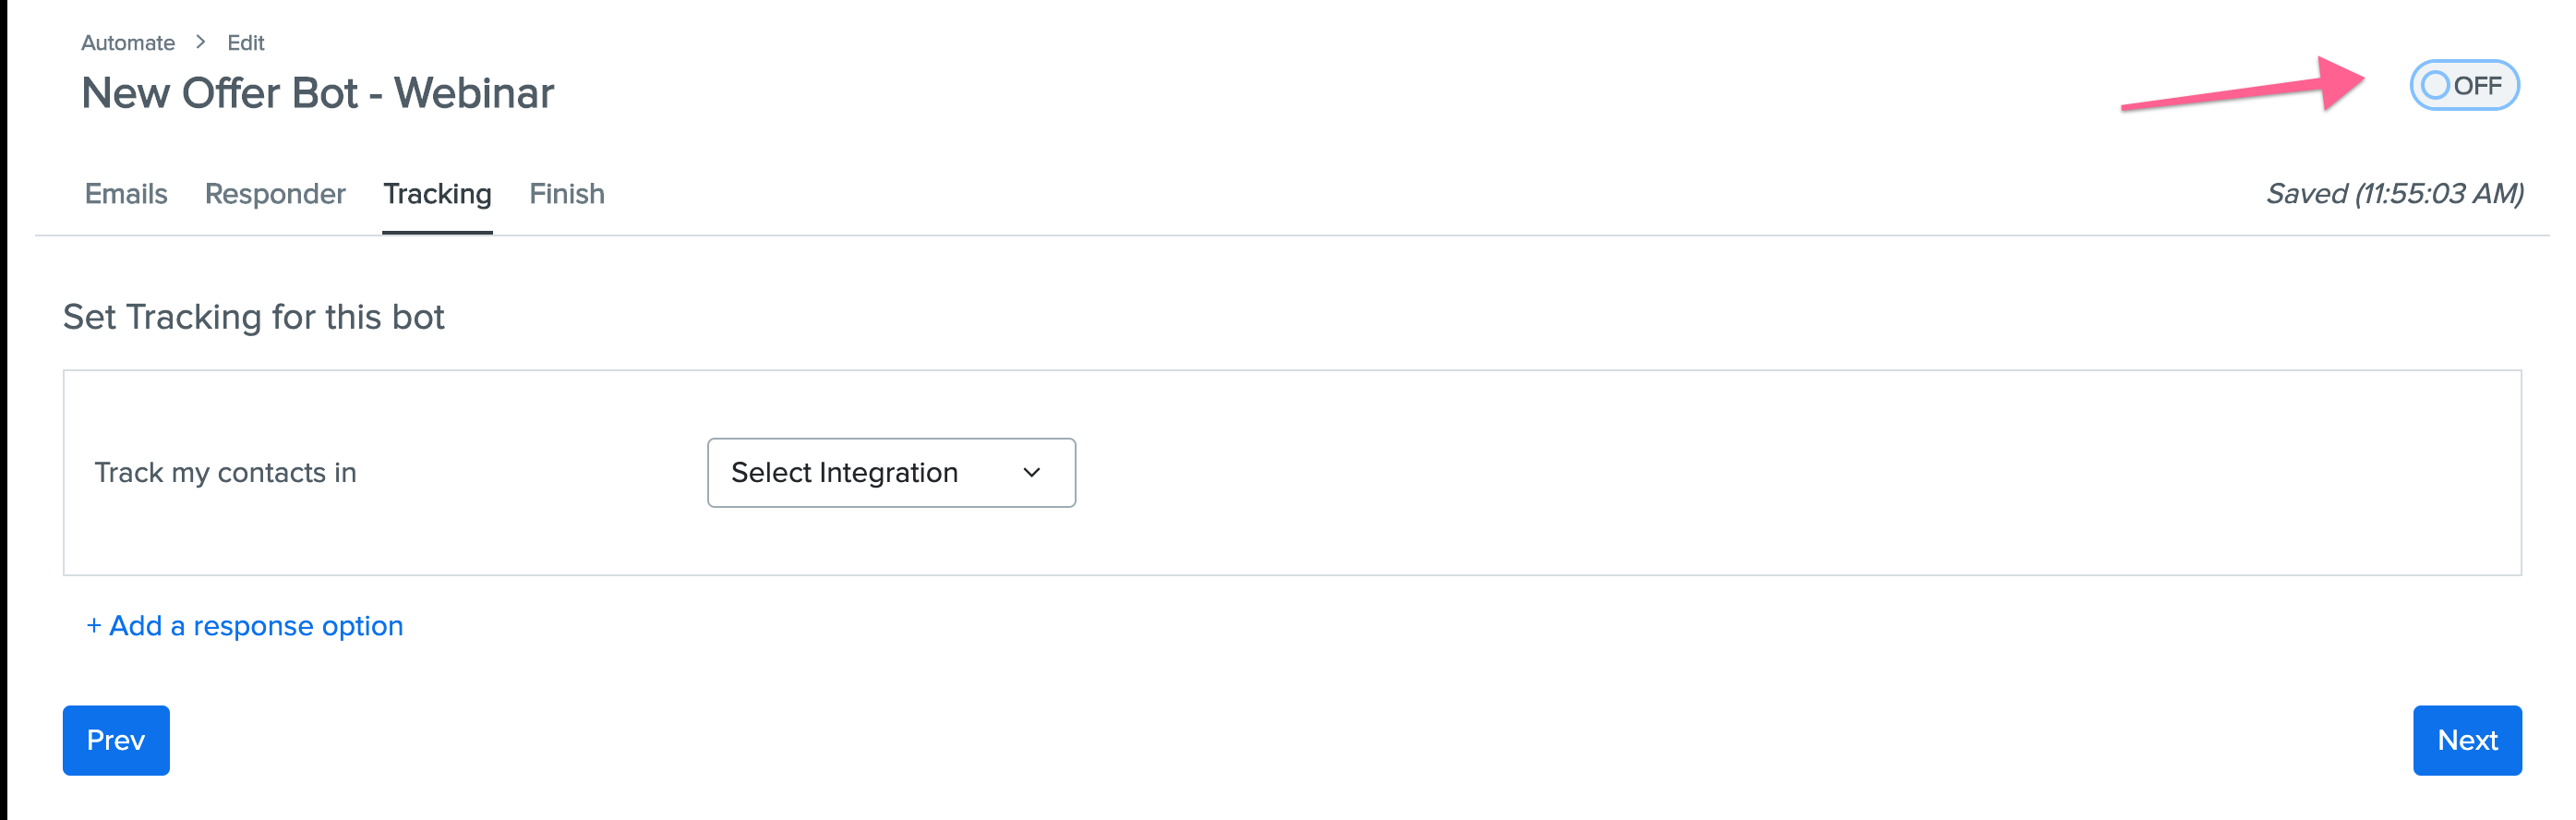Select the Tracking tab

point(437,194)
